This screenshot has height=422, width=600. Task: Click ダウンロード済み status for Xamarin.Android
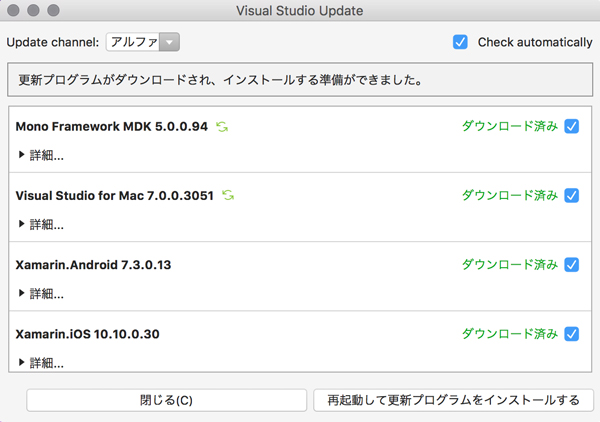(510, 265)
